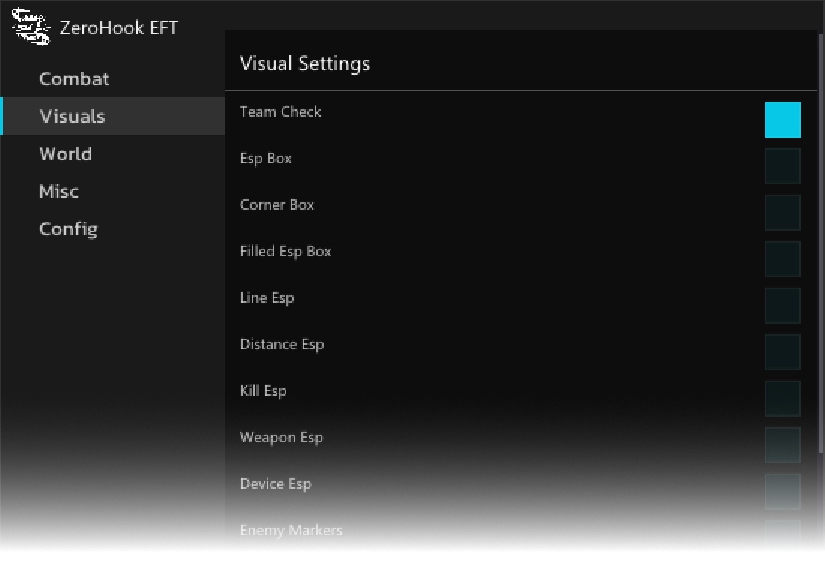Viewport: 825px width, 570px height.
Task: Click the Esp Box label text
Action: pyautogui.click(x=266, y=158)
